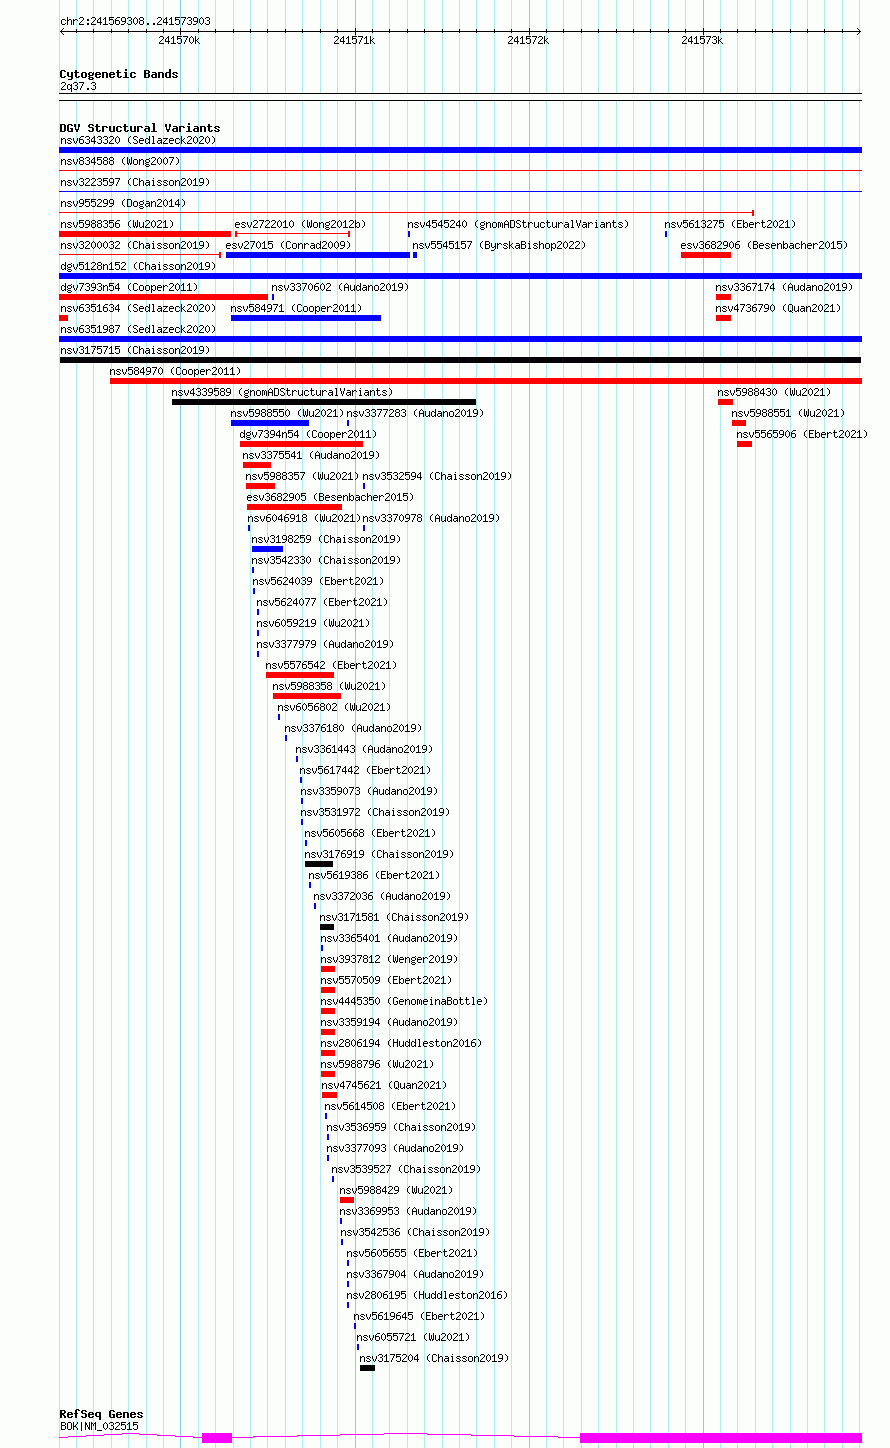Click esv3682905 (Besenbacher2015) label
The height and width of the screenshot is (1448, 890).
[x=330, y=498]
